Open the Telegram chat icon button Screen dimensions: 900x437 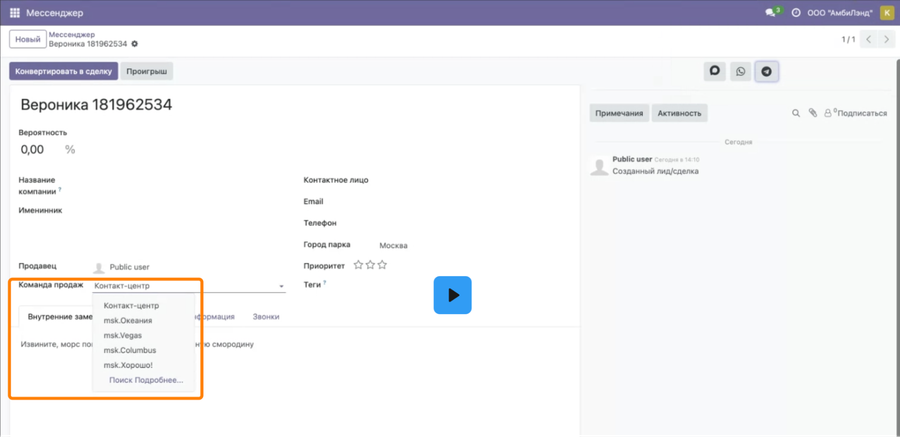click(766, 72)
